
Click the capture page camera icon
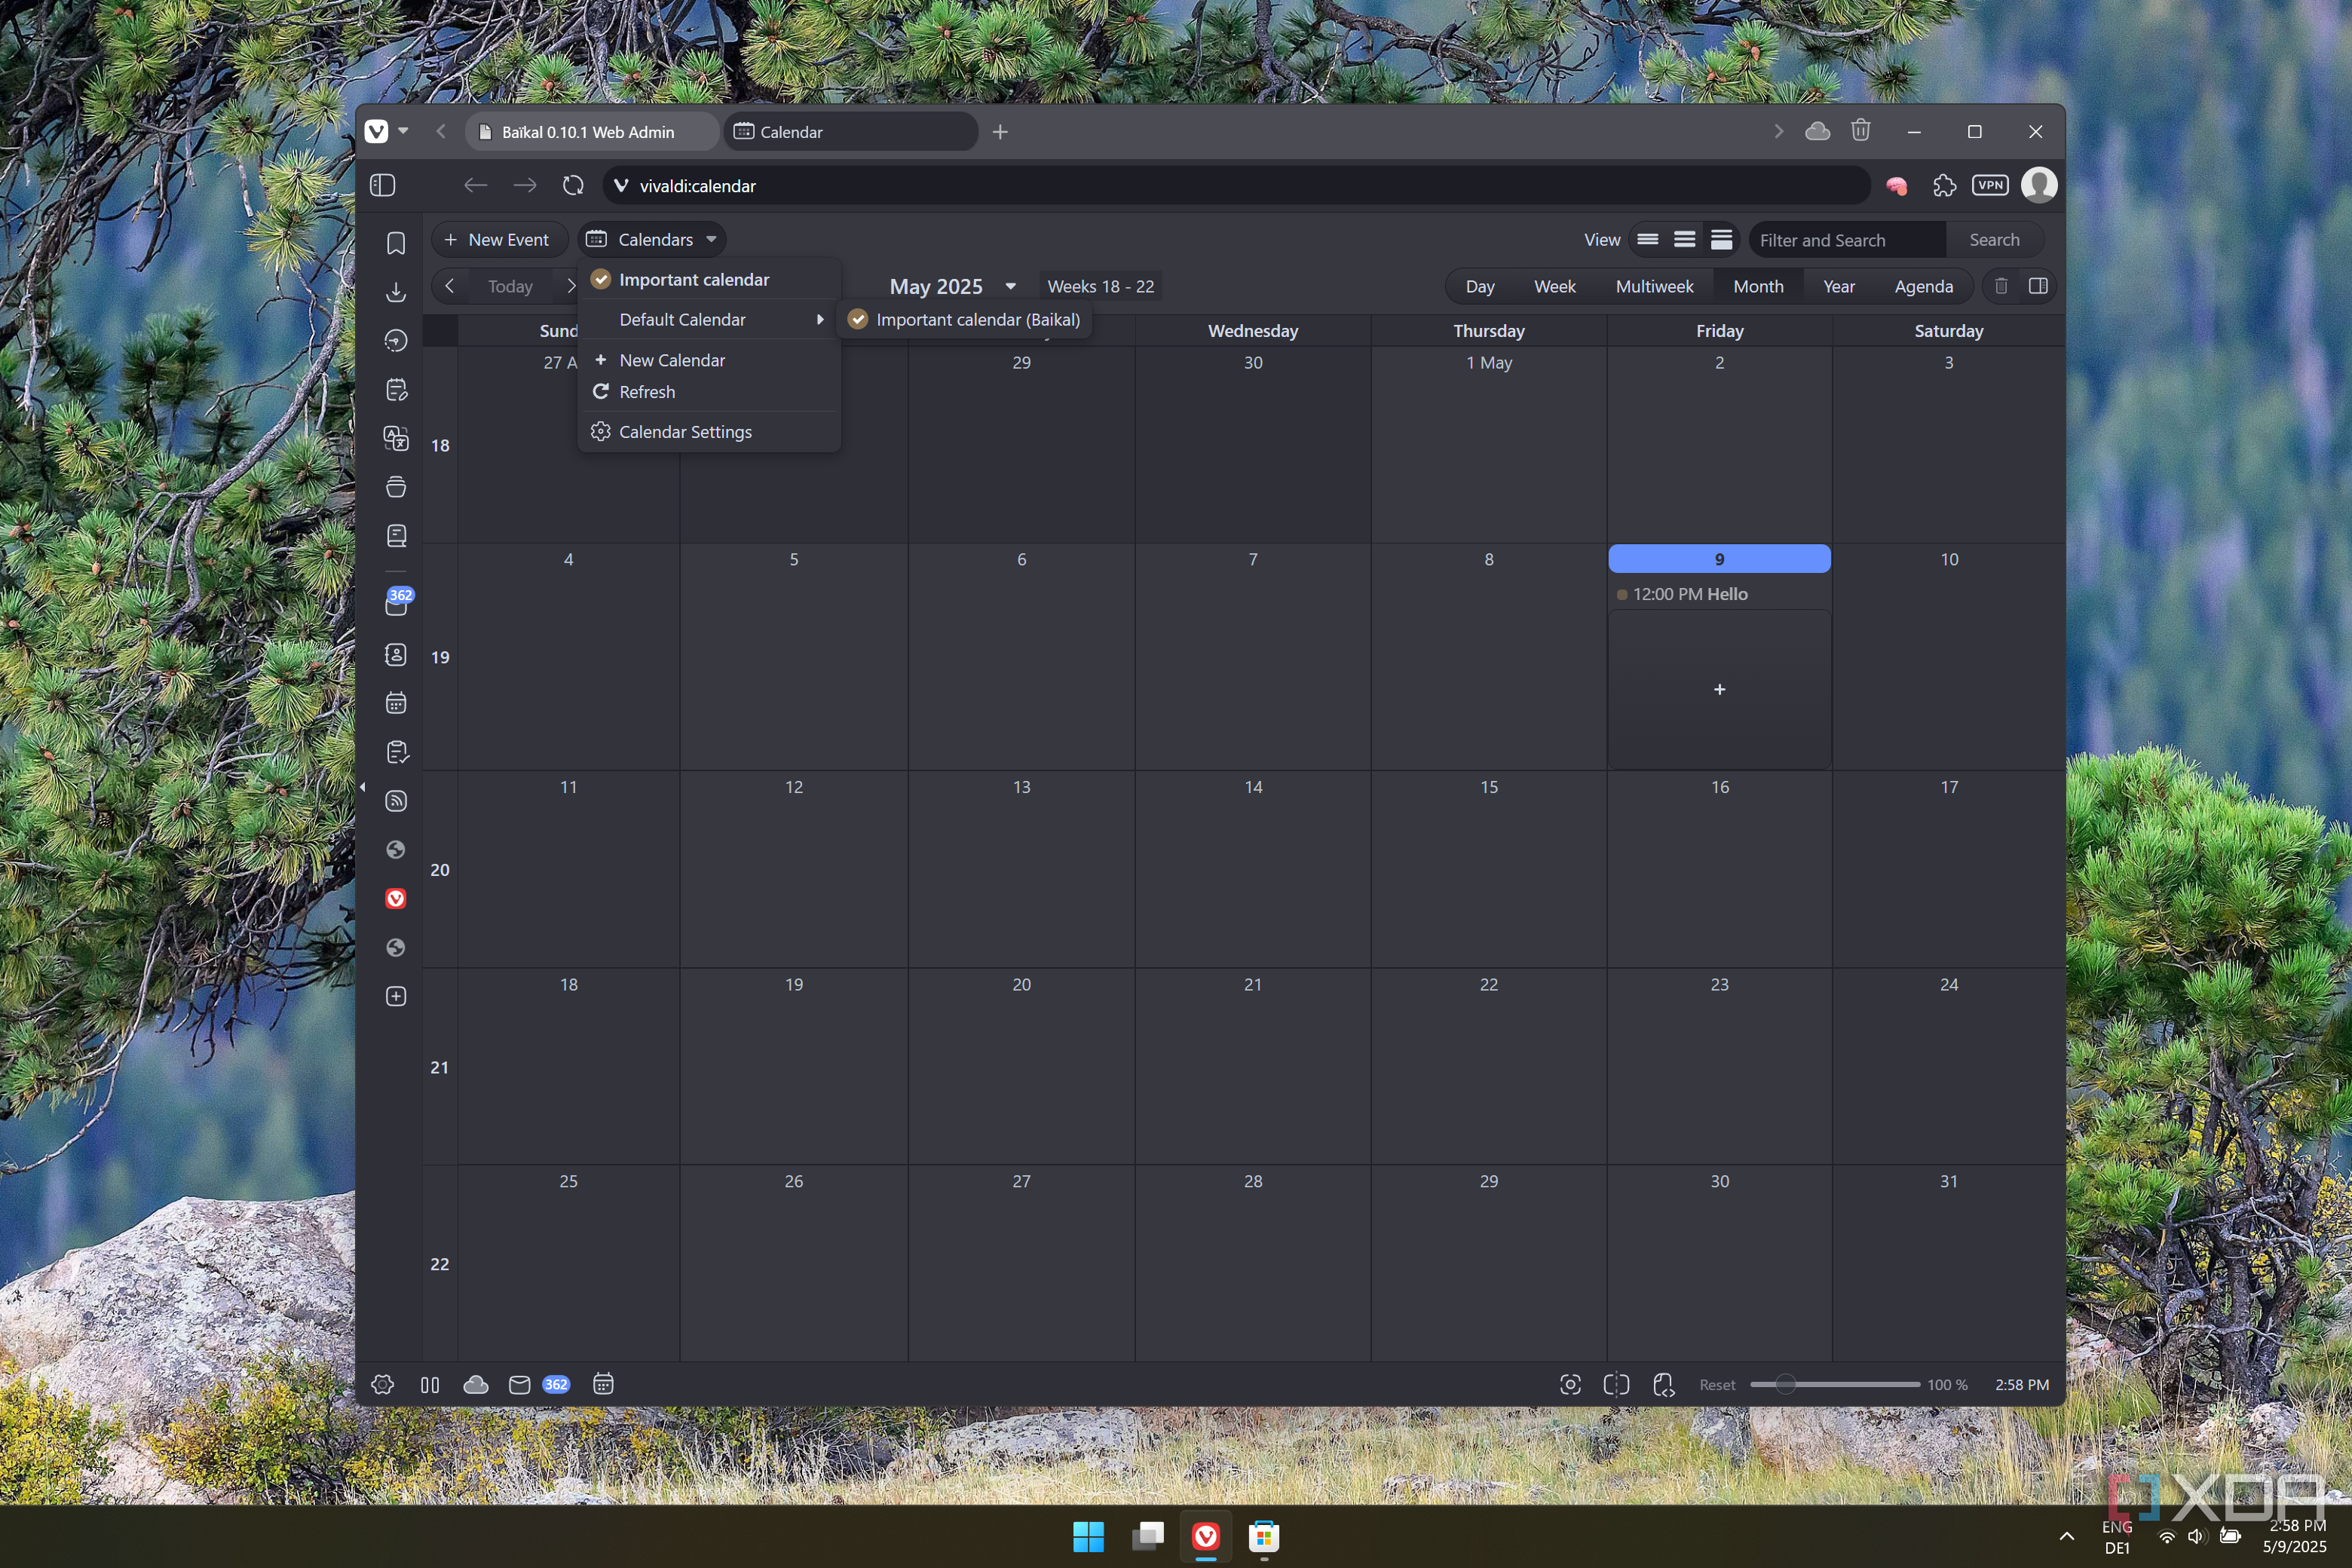point(1570,1385)
